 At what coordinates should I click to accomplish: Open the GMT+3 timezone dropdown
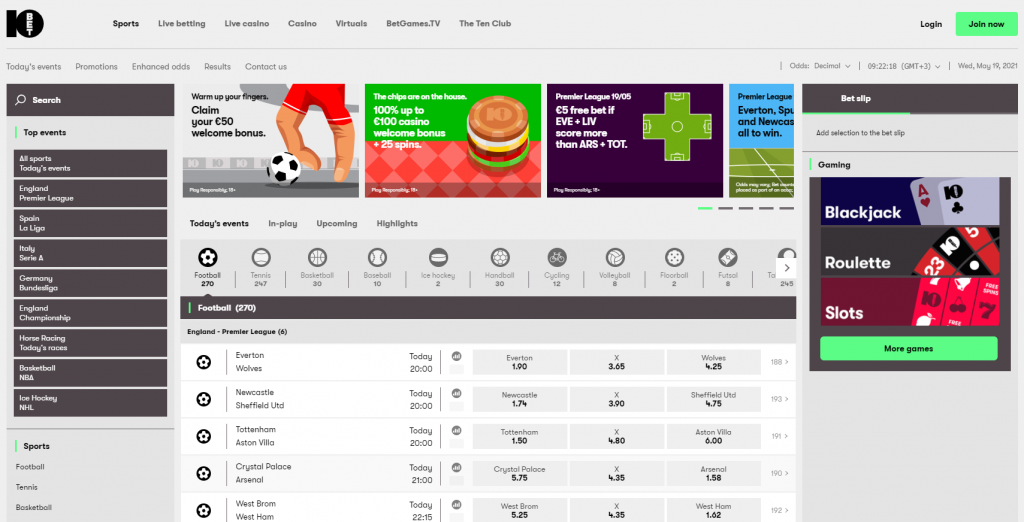(x=904, y=66)
